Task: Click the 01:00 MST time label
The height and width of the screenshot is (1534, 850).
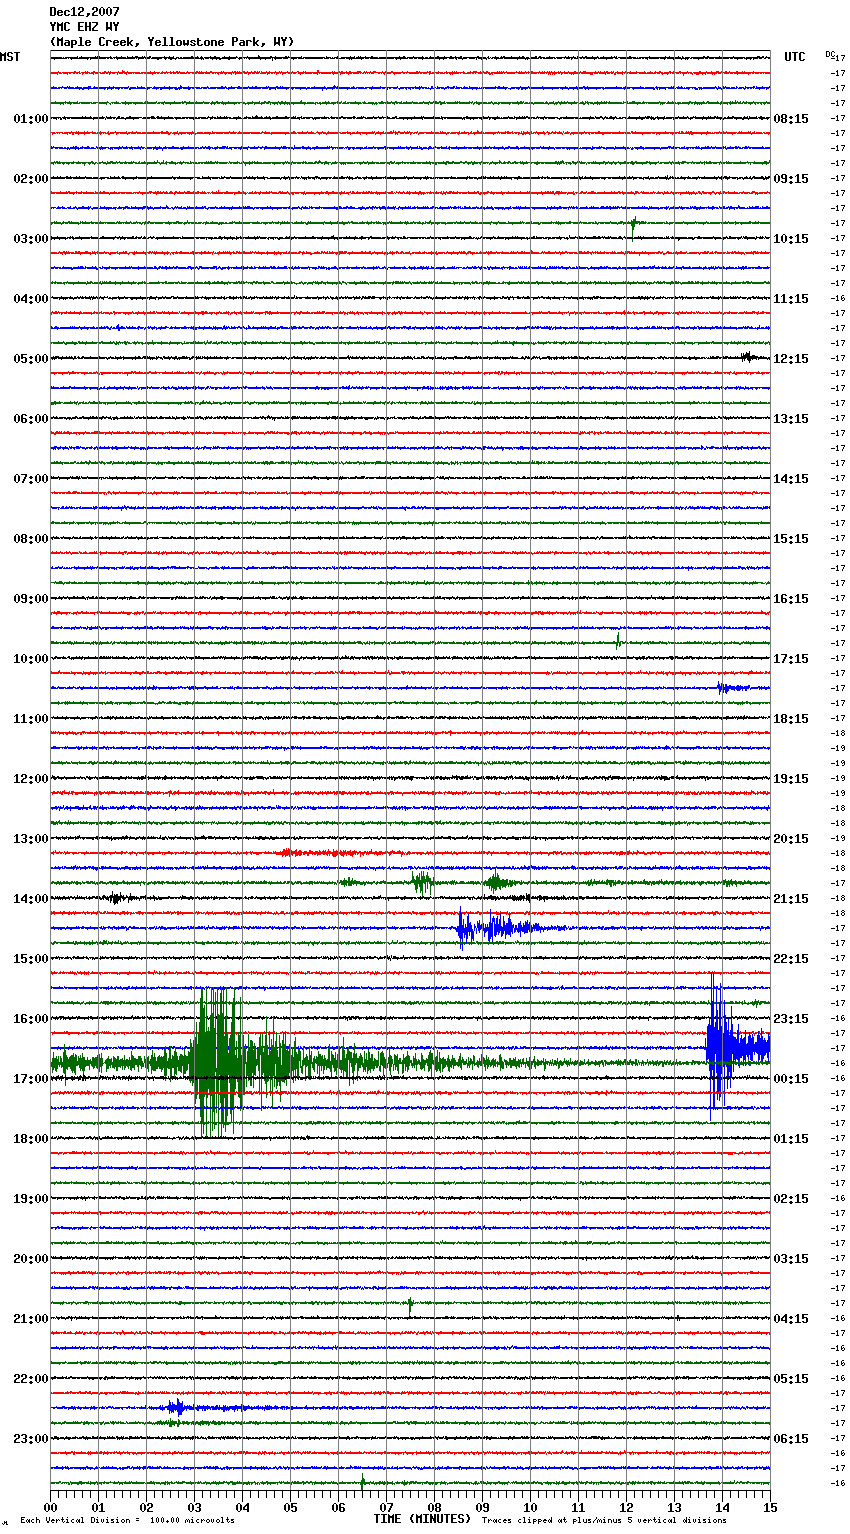Action: pyautogui.click(x=31, y=119)
